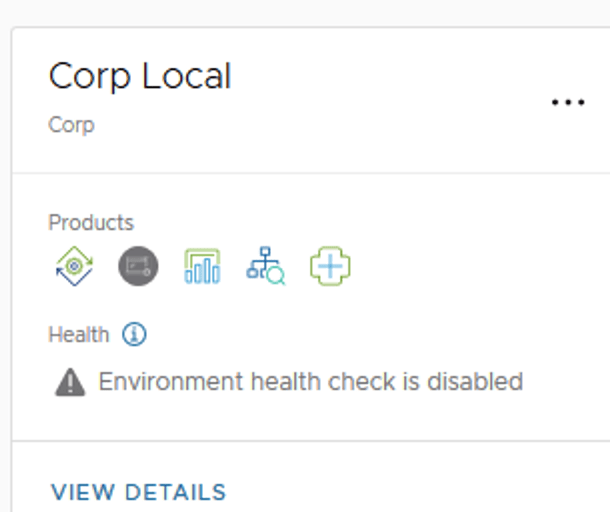Select the green cross plus product icon

330,267
